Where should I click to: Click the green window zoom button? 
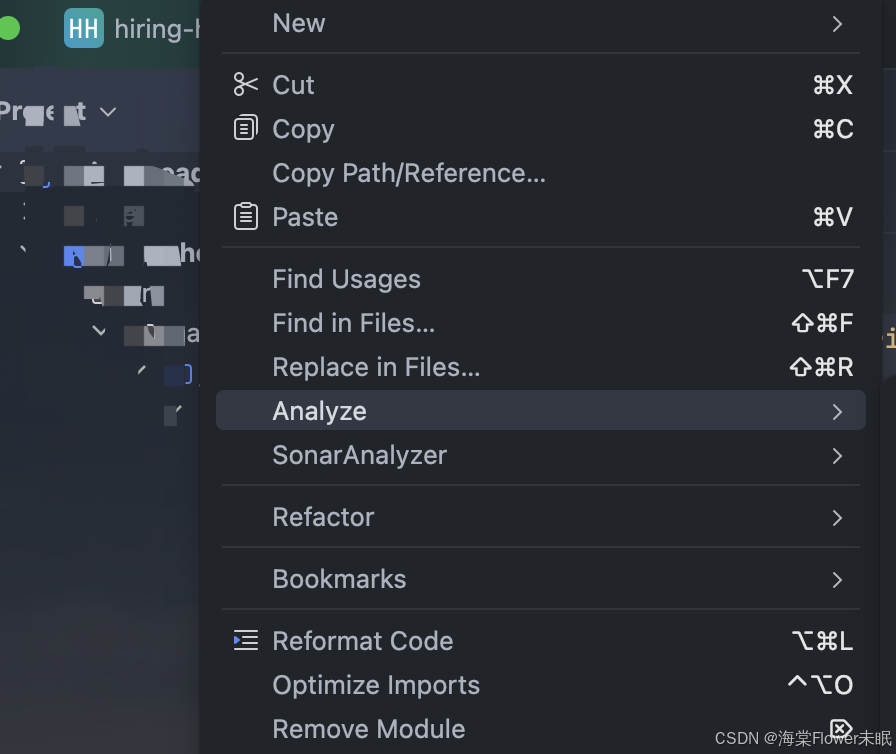pyautogui.click(x=8, y=29)
